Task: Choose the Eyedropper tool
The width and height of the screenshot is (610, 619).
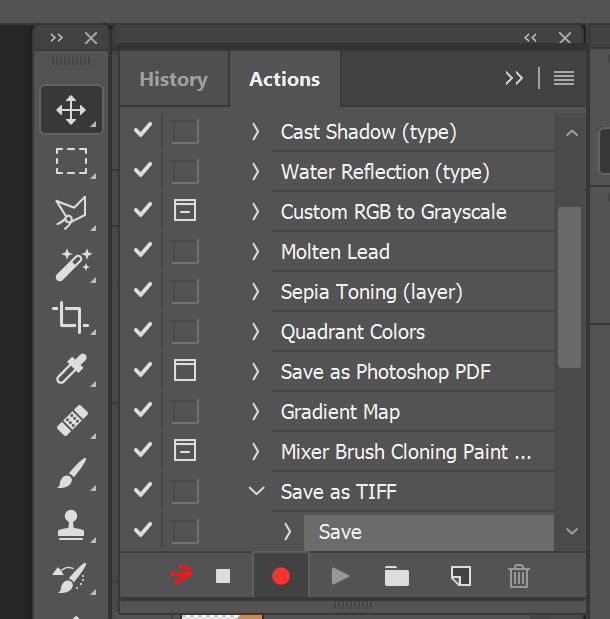Action: (71, 369)
